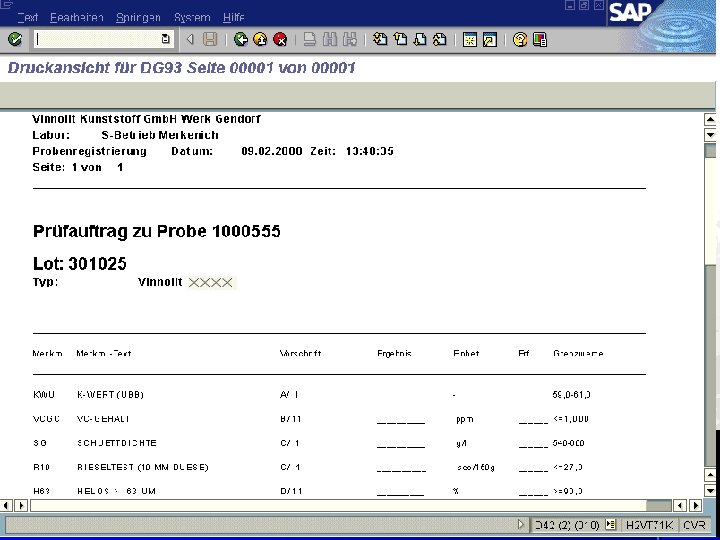Viewport: 720px width, 540px height.
Task: Click the 'RIESELTEST (10 MM DUESE)' row text
Action: [x=143, y=467]
